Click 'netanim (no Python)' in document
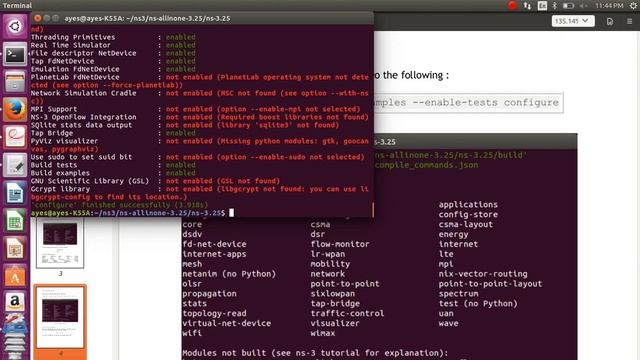Image resolution: width=640 pixels, height=360 pixels. coord(229,274)
